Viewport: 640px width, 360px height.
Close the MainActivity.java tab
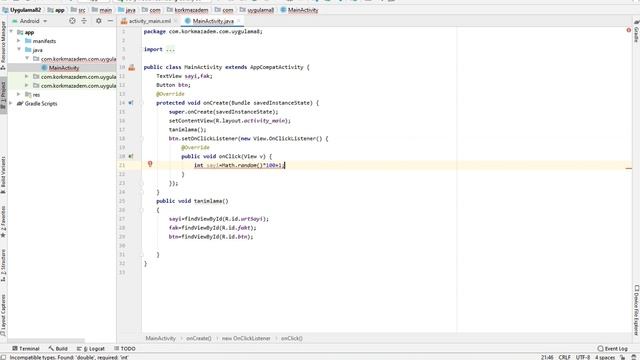click(239, 21)
